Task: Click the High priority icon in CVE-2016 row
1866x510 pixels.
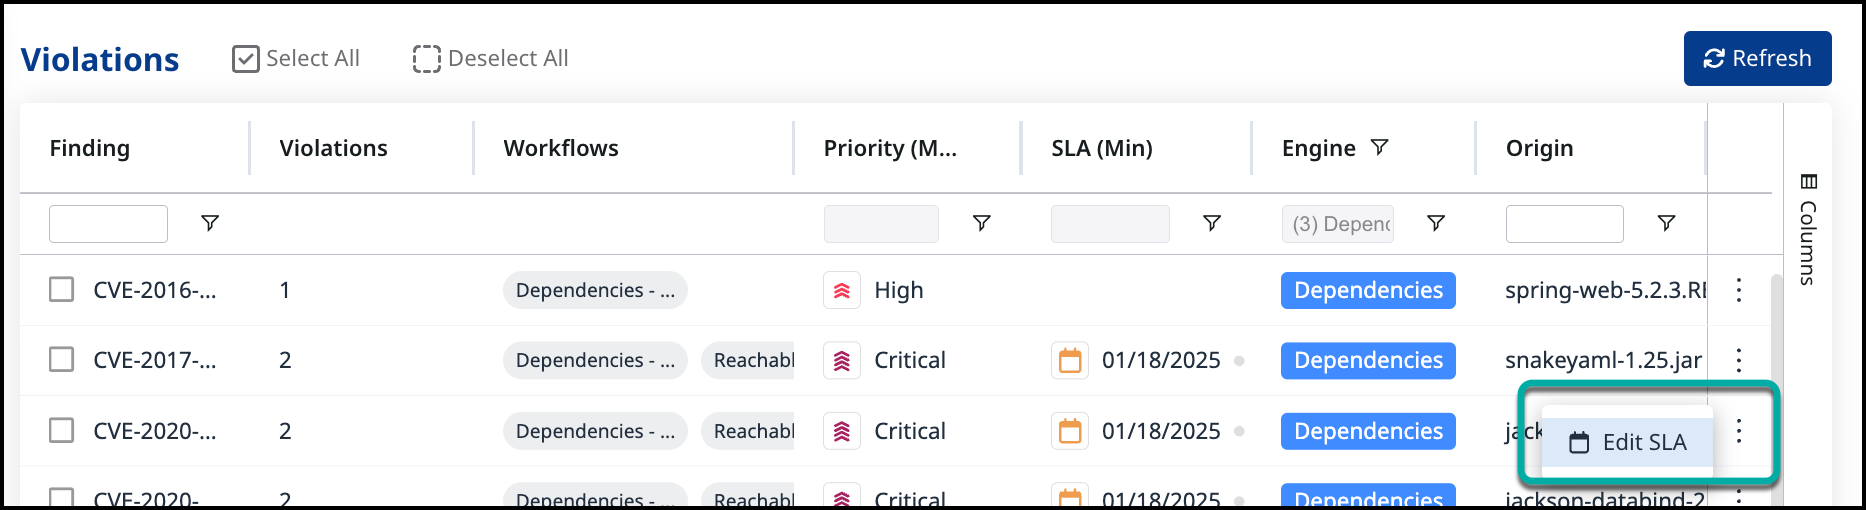Action: pyautogui.click(x=842, y=291)
